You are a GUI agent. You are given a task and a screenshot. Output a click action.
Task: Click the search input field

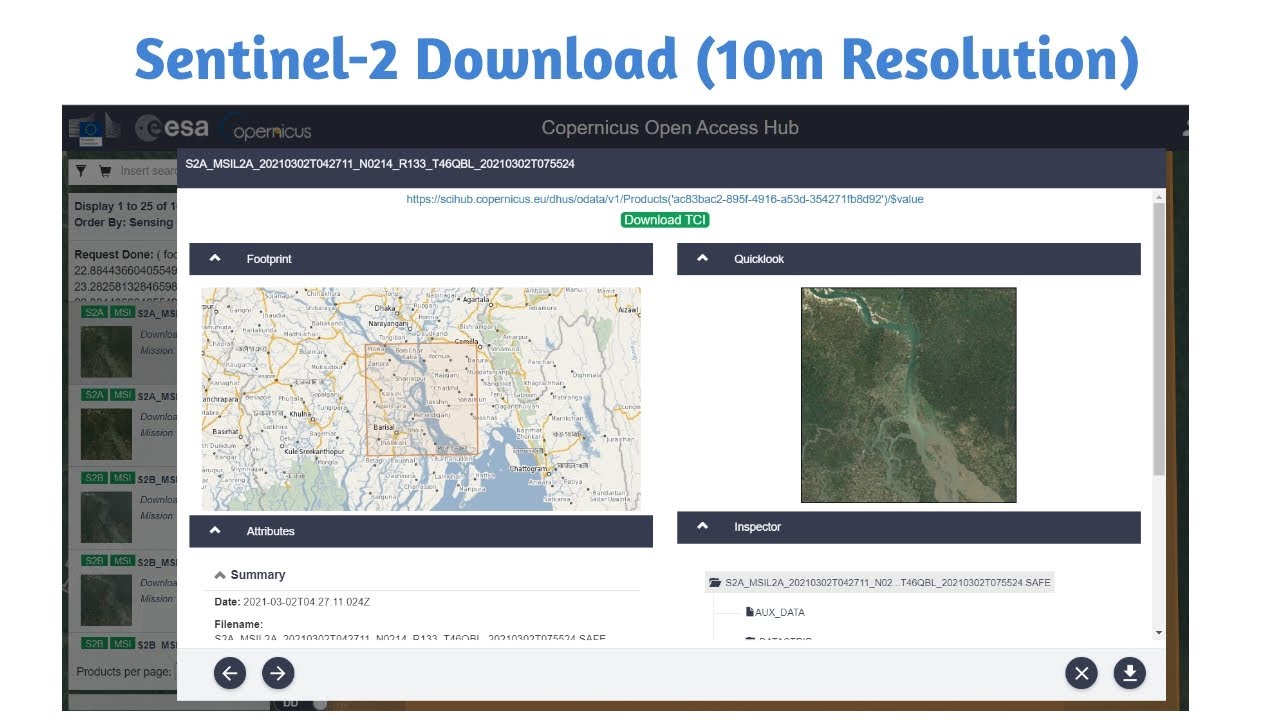tap(148, 171)
